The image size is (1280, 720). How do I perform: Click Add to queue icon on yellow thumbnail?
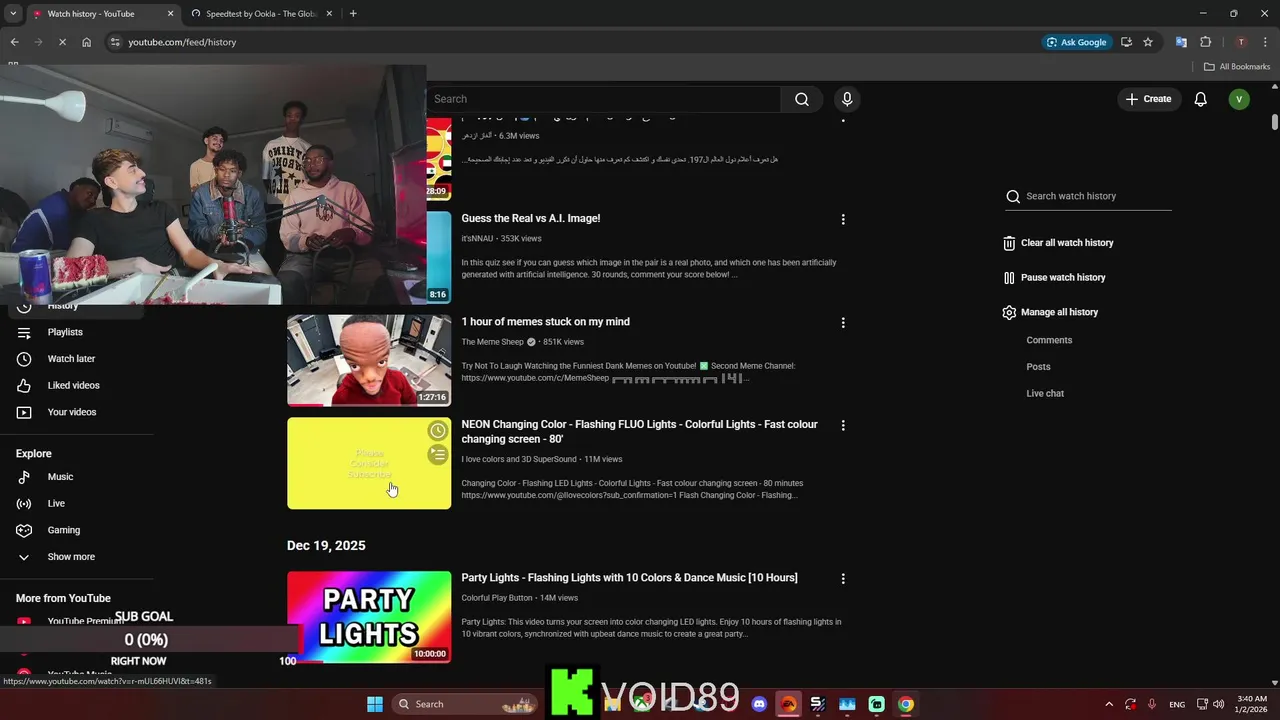(x=437, y=455)
